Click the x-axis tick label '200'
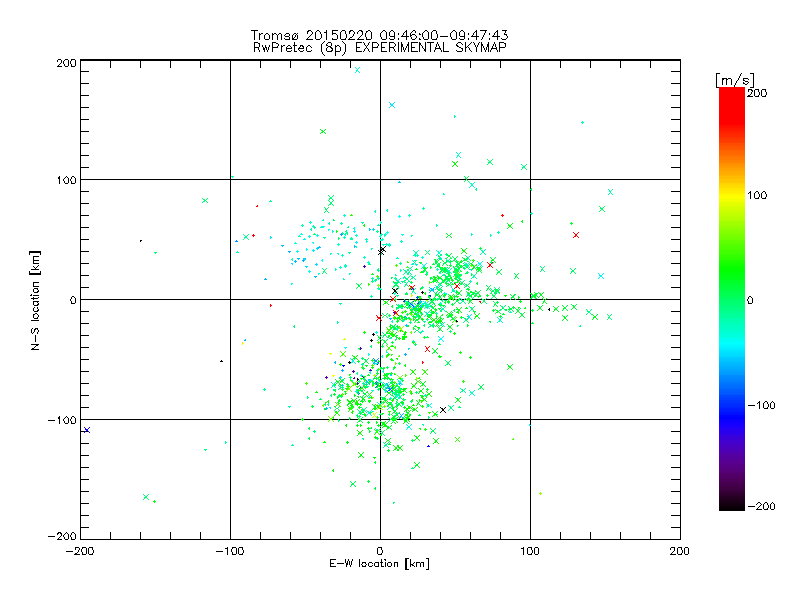800x600 pixels. pos(680,551)
